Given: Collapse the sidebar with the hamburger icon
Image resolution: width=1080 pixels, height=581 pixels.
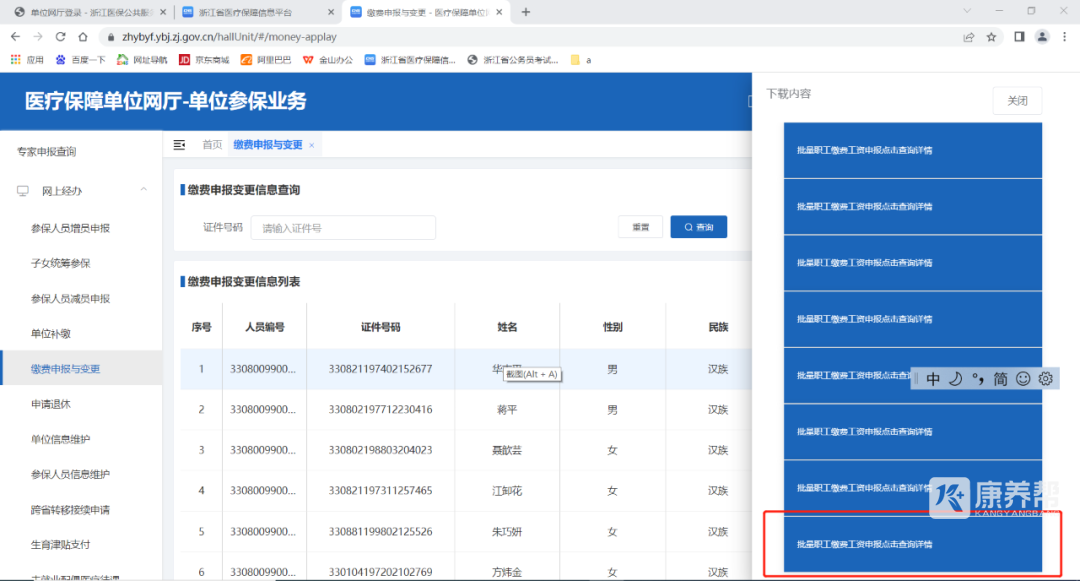Looking at the screenshot, I should [179, 145].
